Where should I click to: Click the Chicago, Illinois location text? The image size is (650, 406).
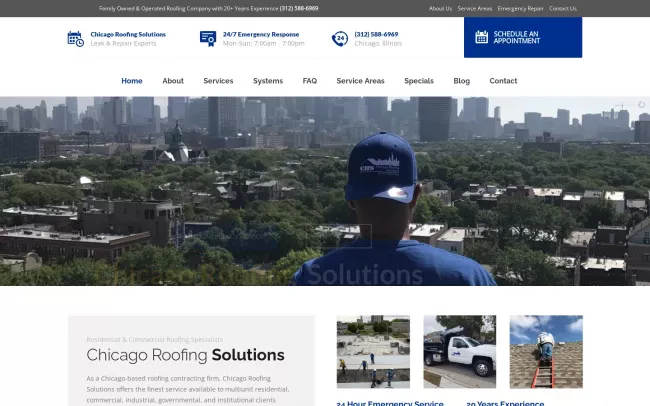(x=378, y=43)
